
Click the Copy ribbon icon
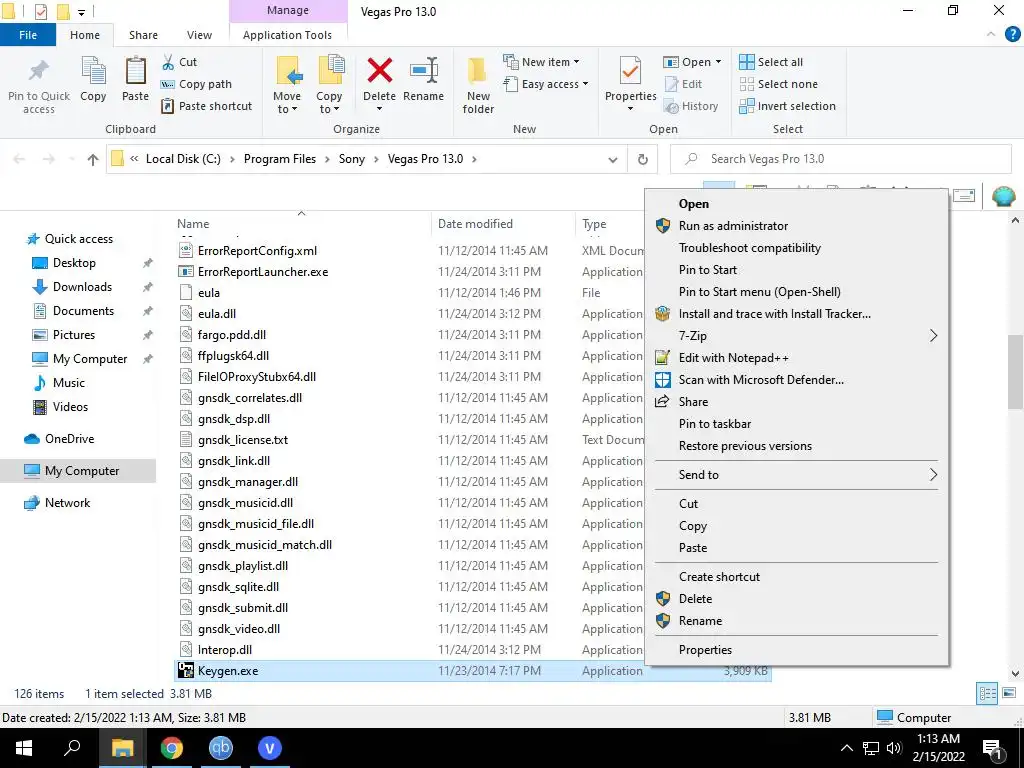pyautogui.click(x=93, y=71)
